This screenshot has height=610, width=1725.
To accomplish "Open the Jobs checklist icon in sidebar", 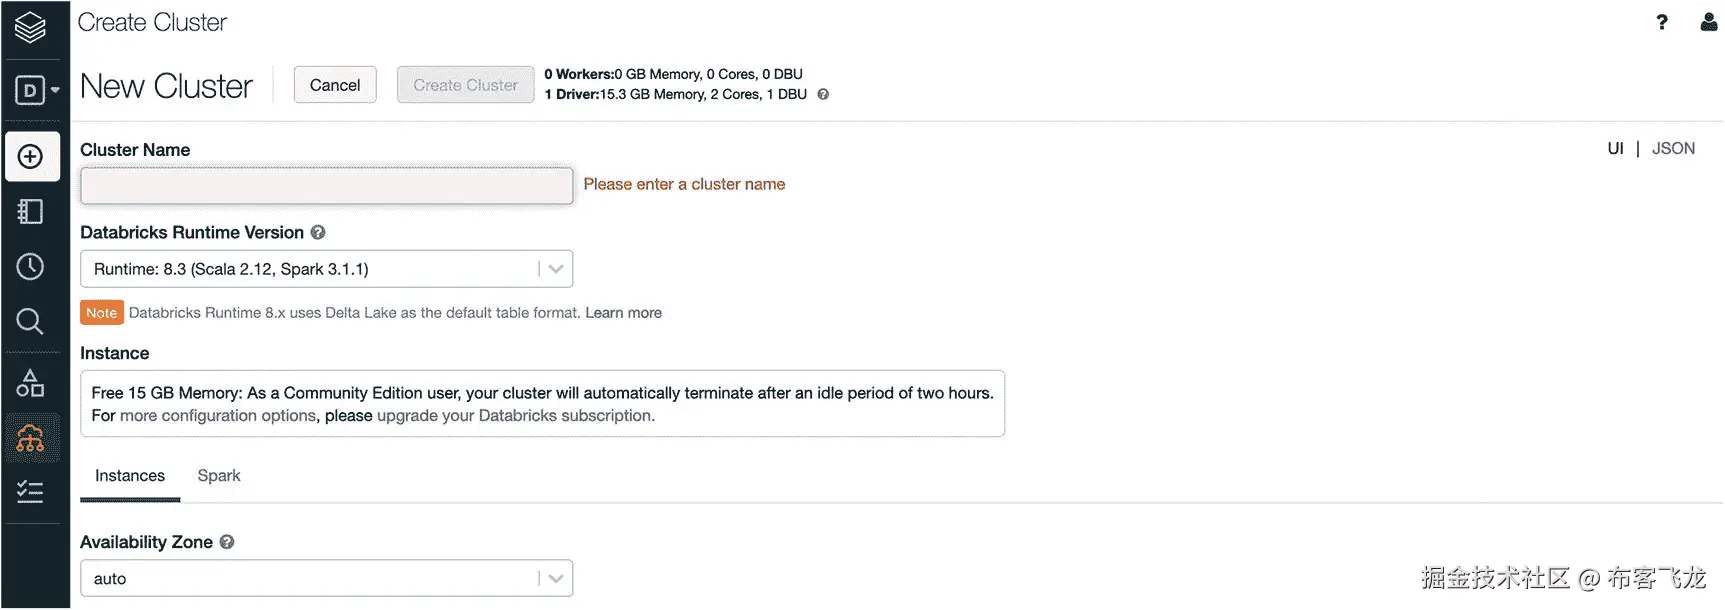I will 31,492.
